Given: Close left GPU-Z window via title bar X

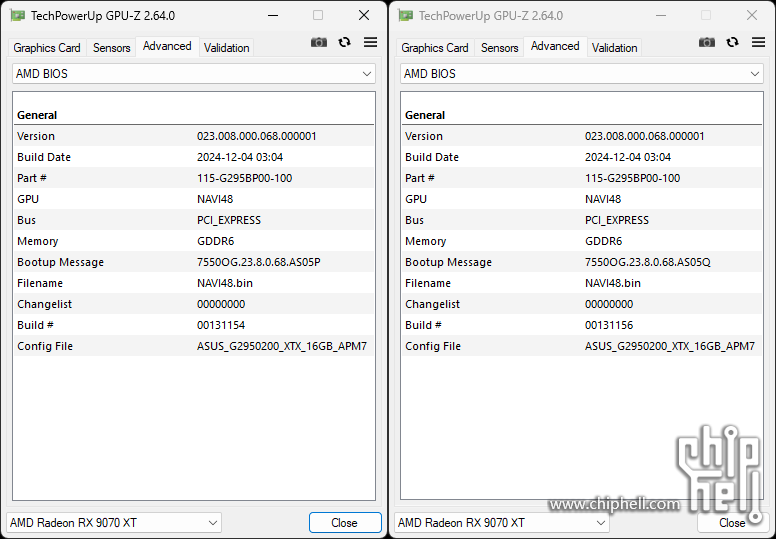Looking at the screenshot, I should click(364, 15).
